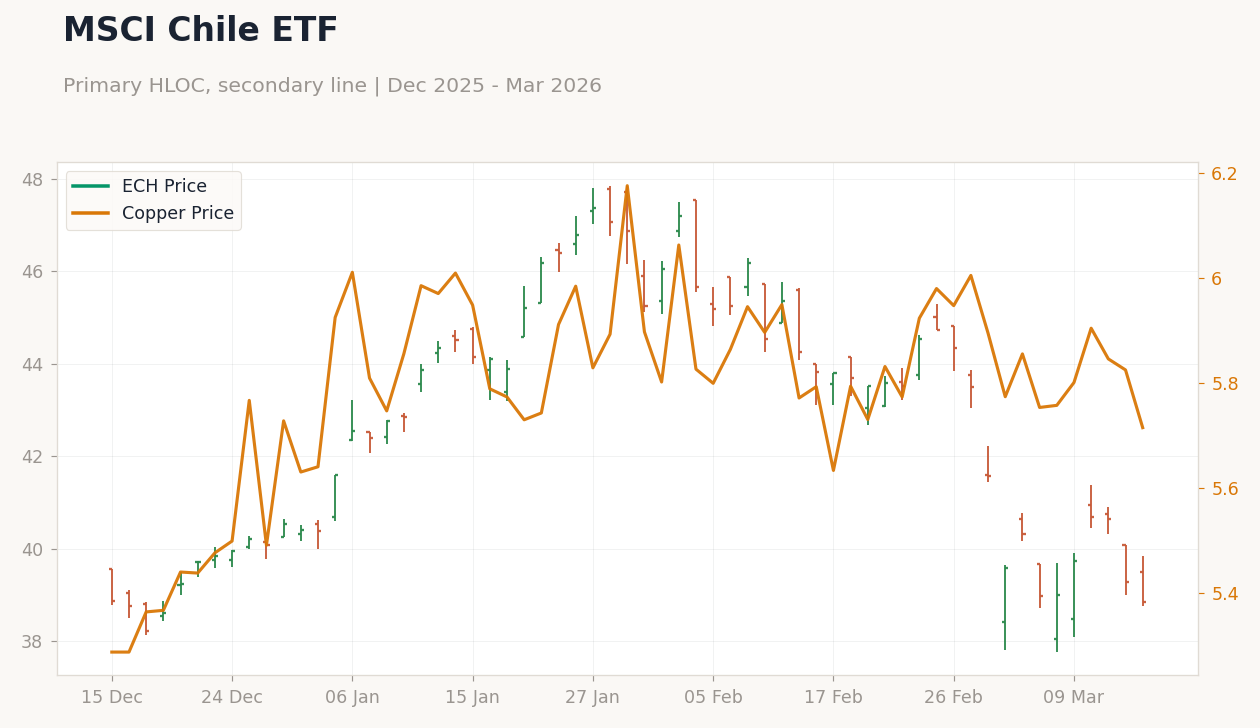
Task: Click the green HLOC bar at 09 Mar
Action: 1074,595
